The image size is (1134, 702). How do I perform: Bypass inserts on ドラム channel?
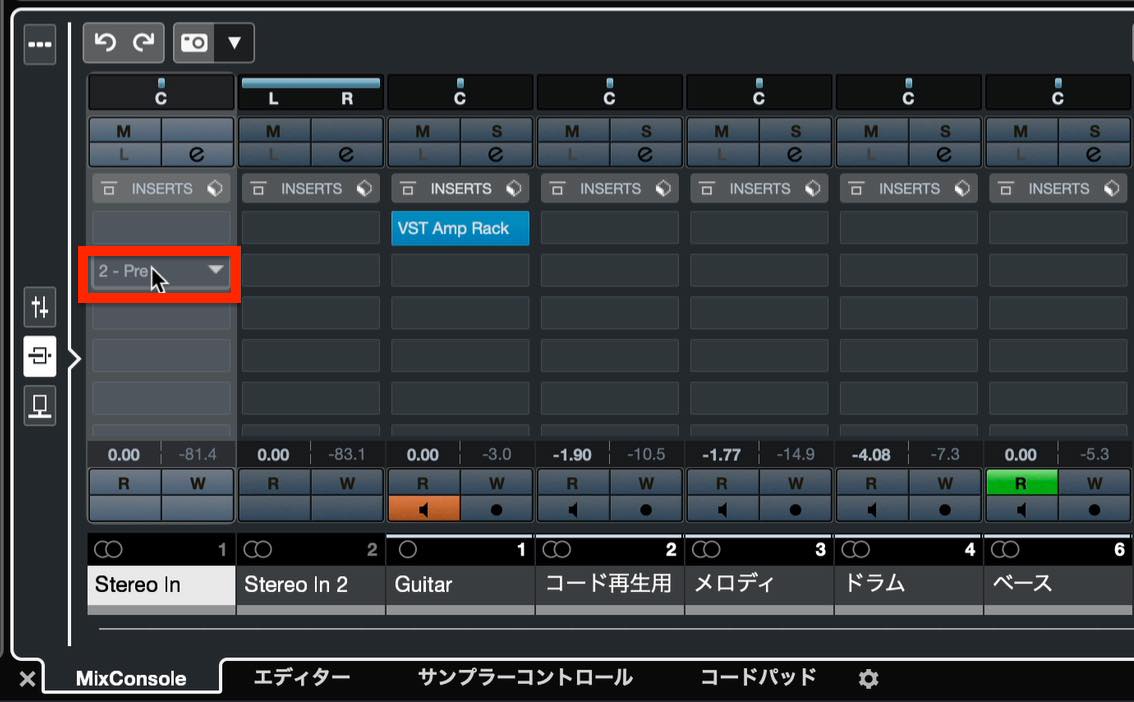coord(856,189)
